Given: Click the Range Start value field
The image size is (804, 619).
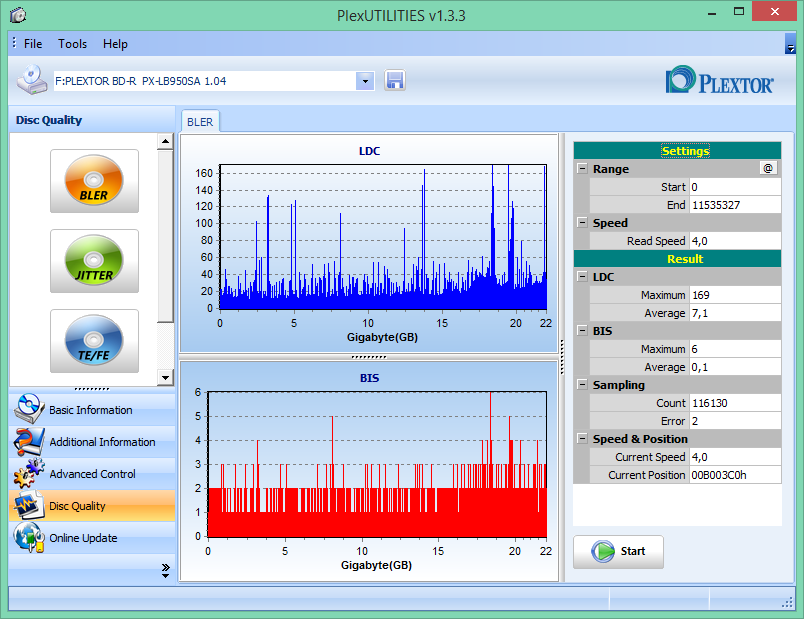Looking at the screenshot, I should click(735, 187).
